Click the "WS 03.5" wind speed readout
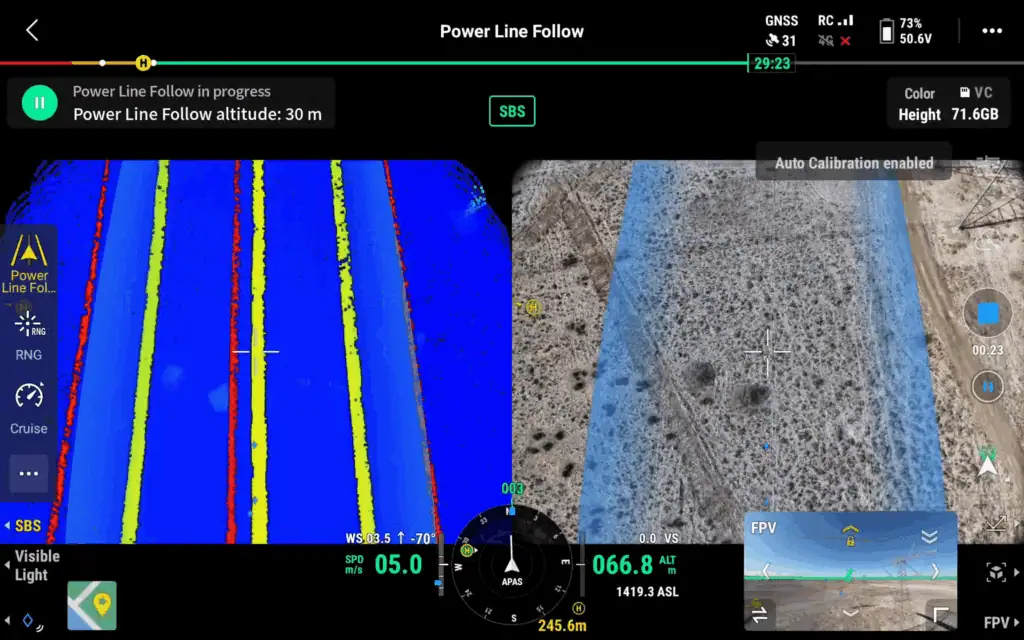The height and width of the screenshot is (640, 1024). pos(369,538)
